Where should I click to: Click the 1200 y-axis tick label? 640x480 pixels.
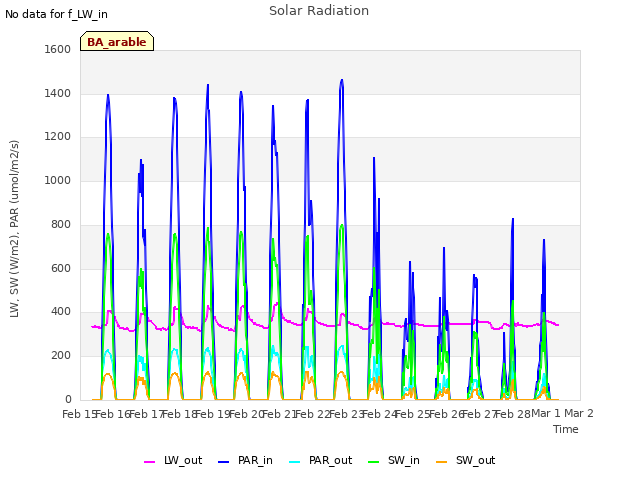(x=58, y=137)
